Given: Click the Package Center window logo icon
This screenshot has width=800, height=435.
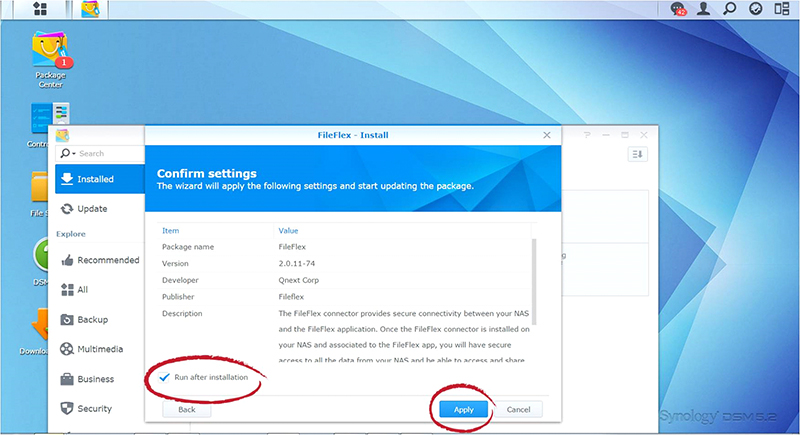Looking at the screenshot, I should click(x=62, y=135).
